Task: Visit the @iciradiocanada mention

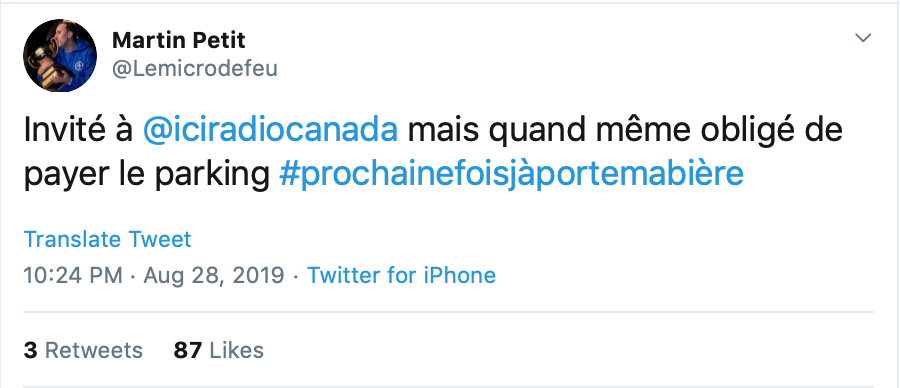Action: (x=270, y=130)
